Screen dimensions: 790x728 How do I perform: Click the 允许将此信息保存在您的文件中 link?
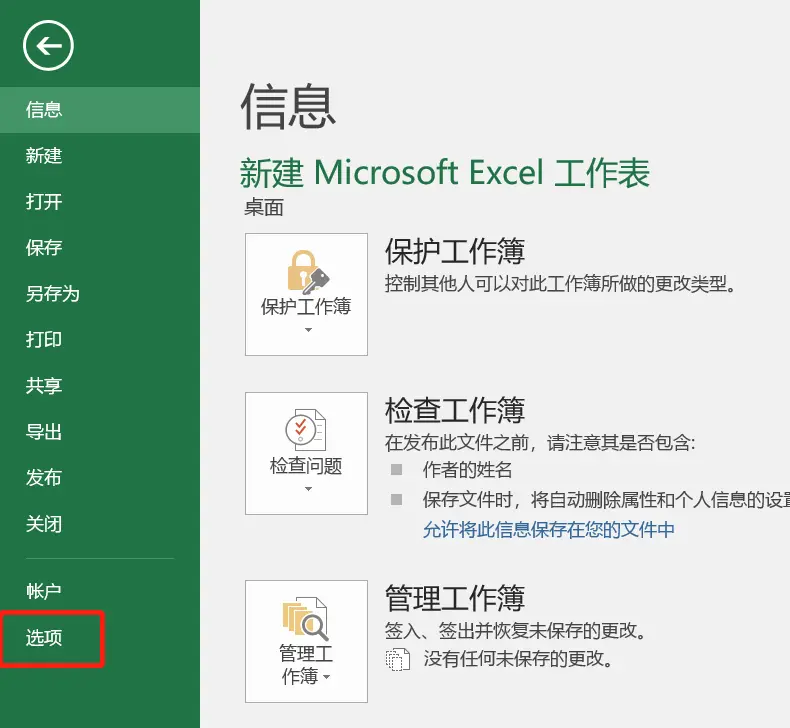tap(549, 530)
